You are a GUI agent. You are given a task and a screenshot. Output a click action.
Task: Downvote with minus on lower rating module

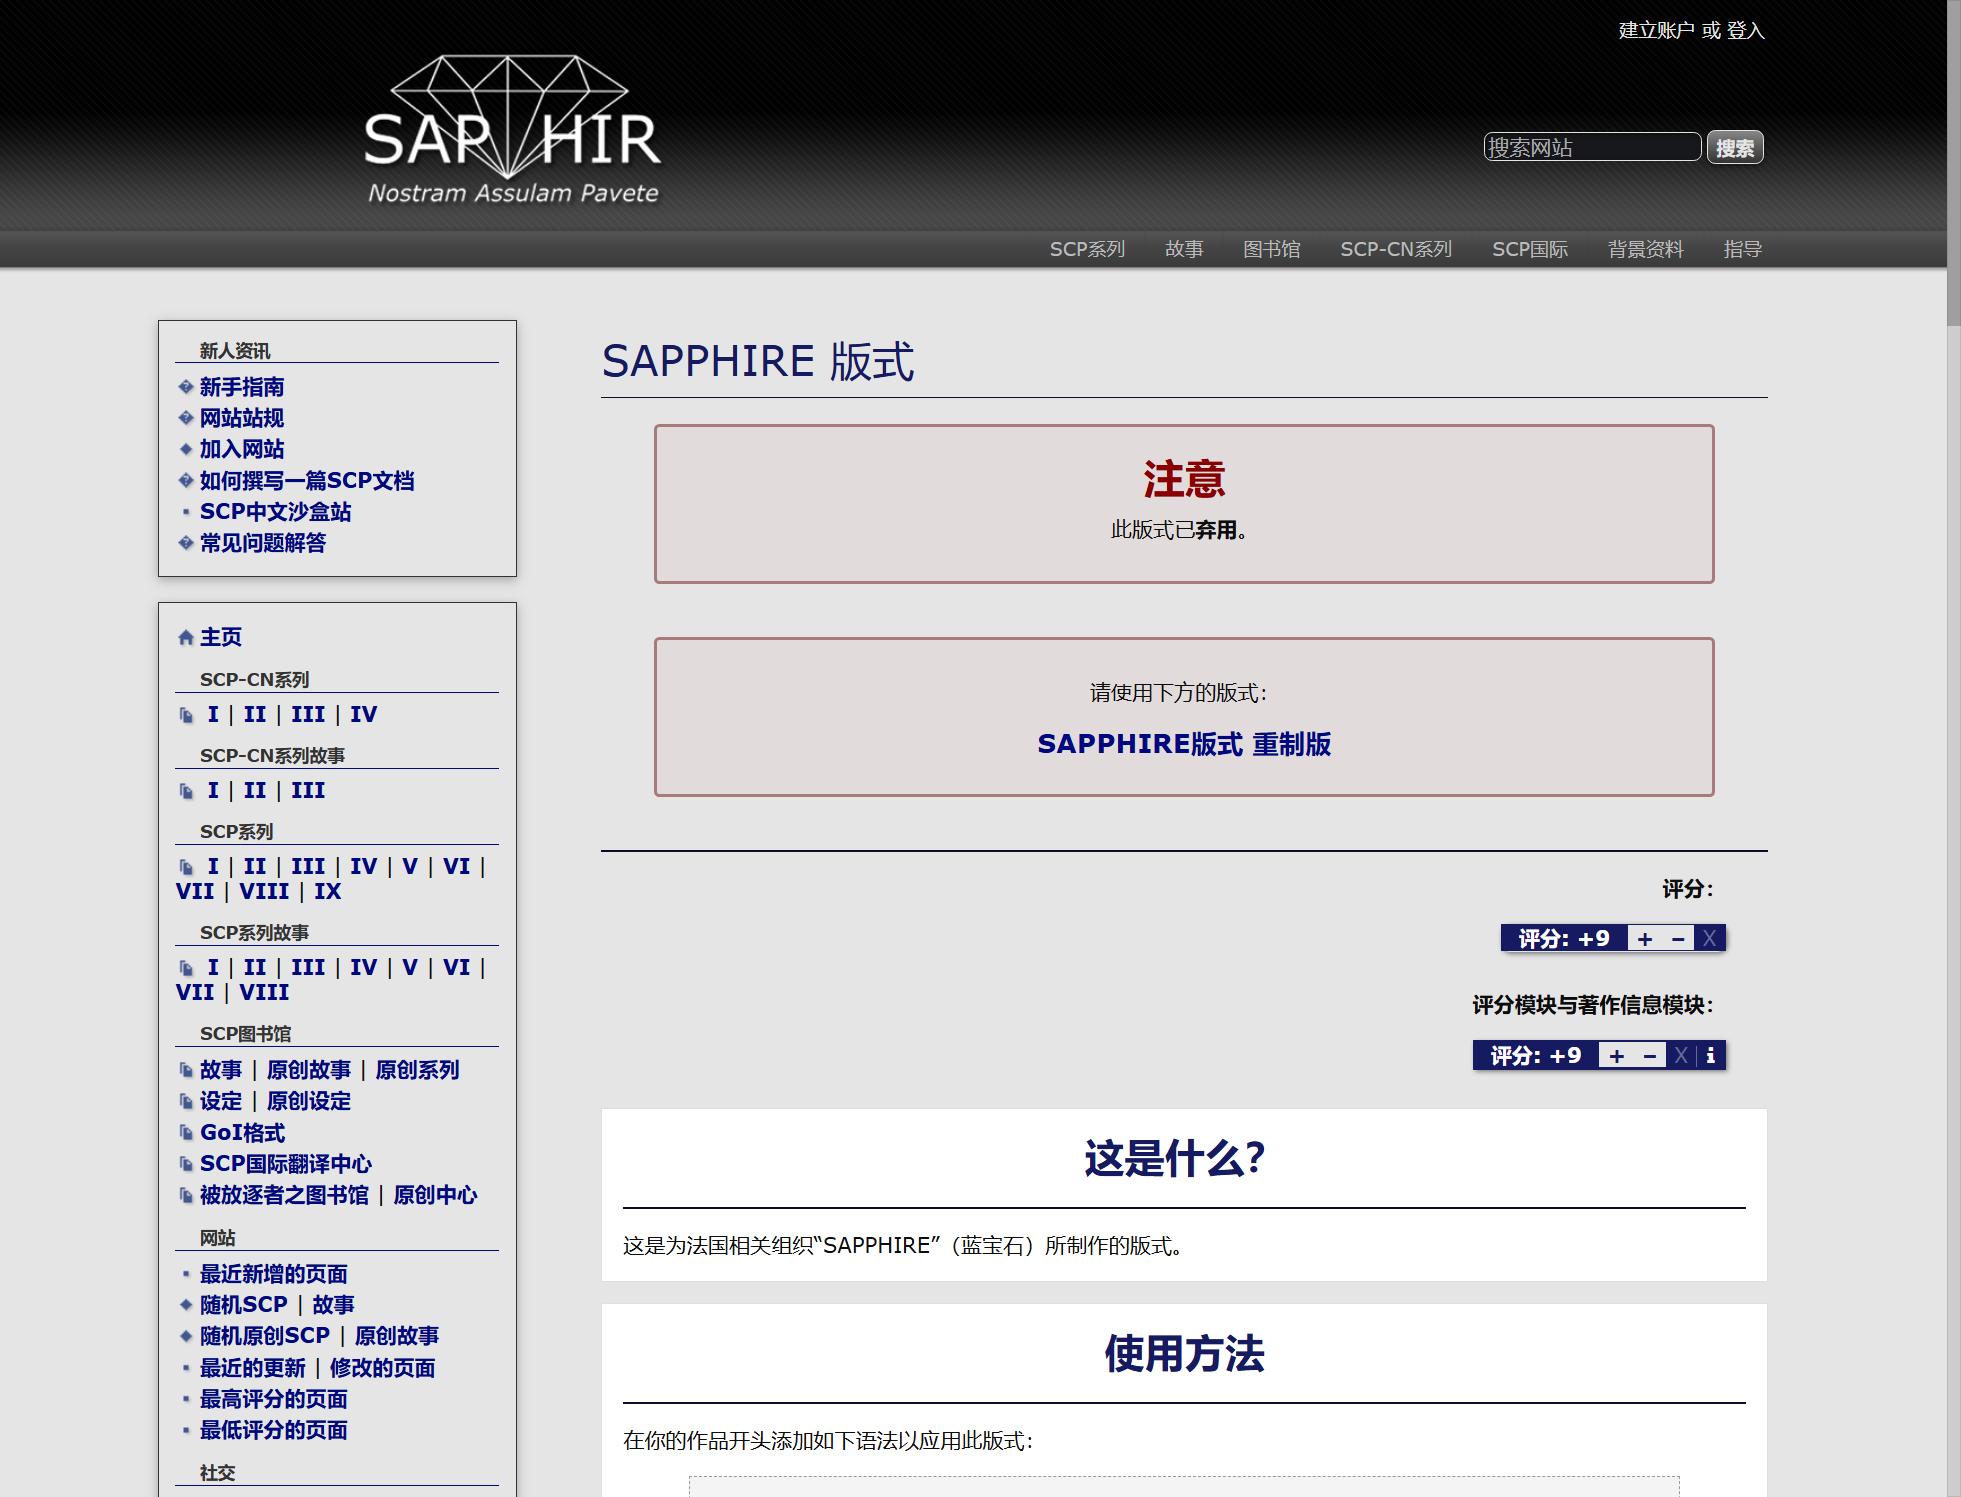click(1650, 1056)
